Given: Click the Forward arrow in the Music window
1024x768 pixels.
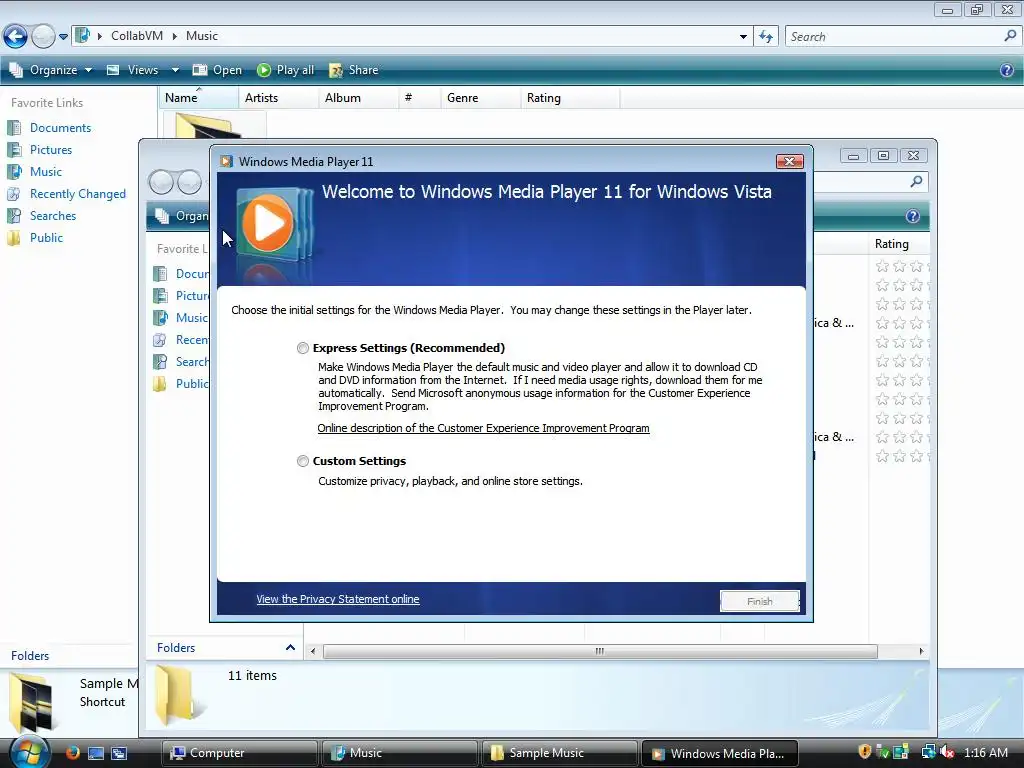Looking at the screenshot, I should (43, 36).
